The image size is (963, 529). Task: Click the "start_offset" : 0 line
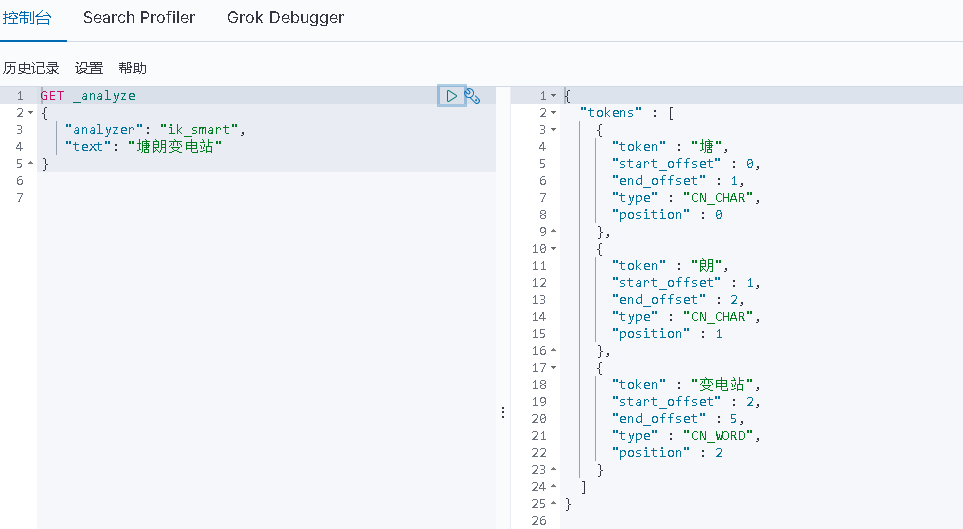(686, 163)
